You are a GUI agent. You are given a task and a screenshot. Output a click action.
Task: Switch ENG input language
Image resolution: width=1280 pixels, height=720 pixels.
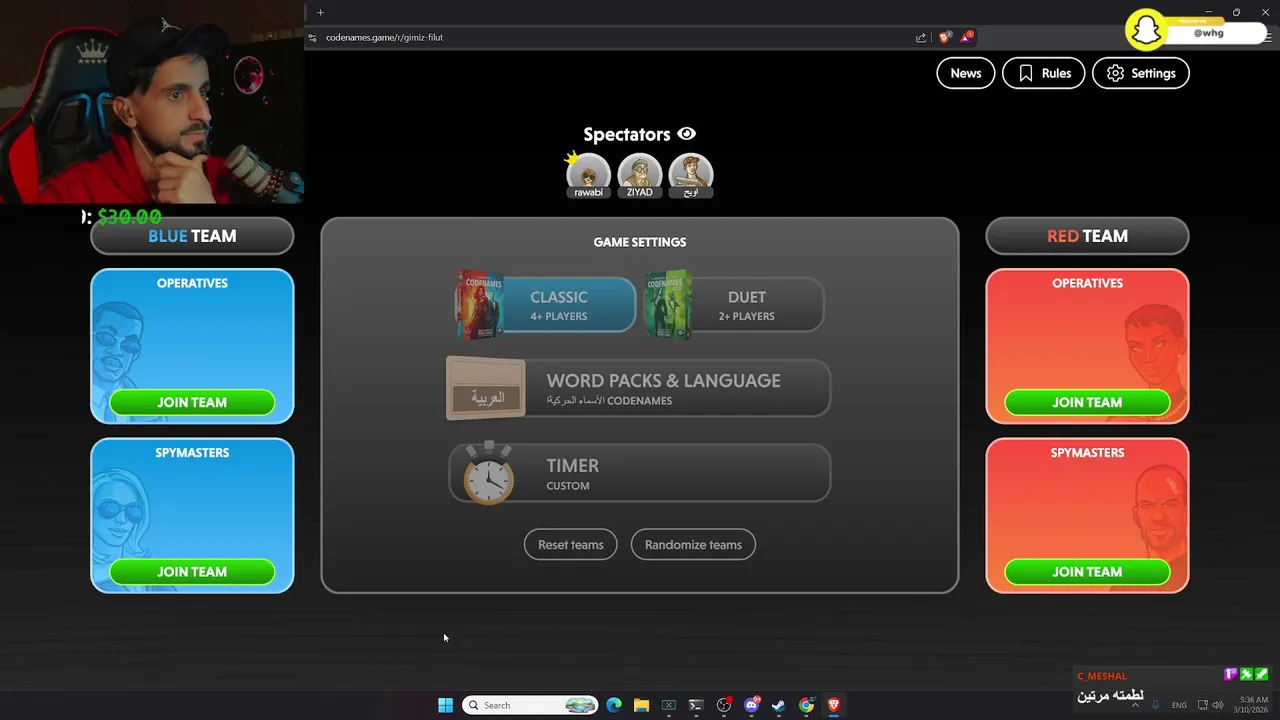click(1179, 705)
